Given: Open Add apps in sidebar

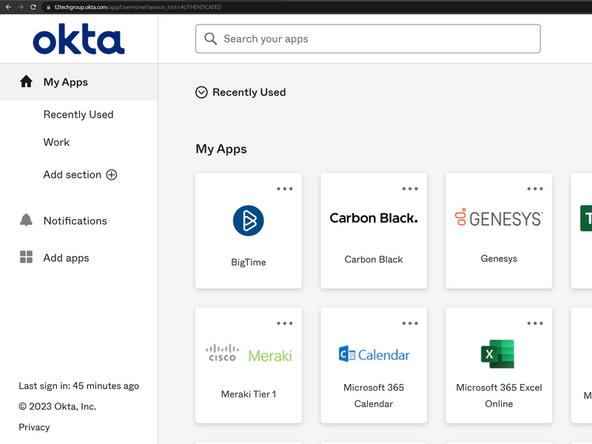Looking at the screenshot, I should 66,258.
